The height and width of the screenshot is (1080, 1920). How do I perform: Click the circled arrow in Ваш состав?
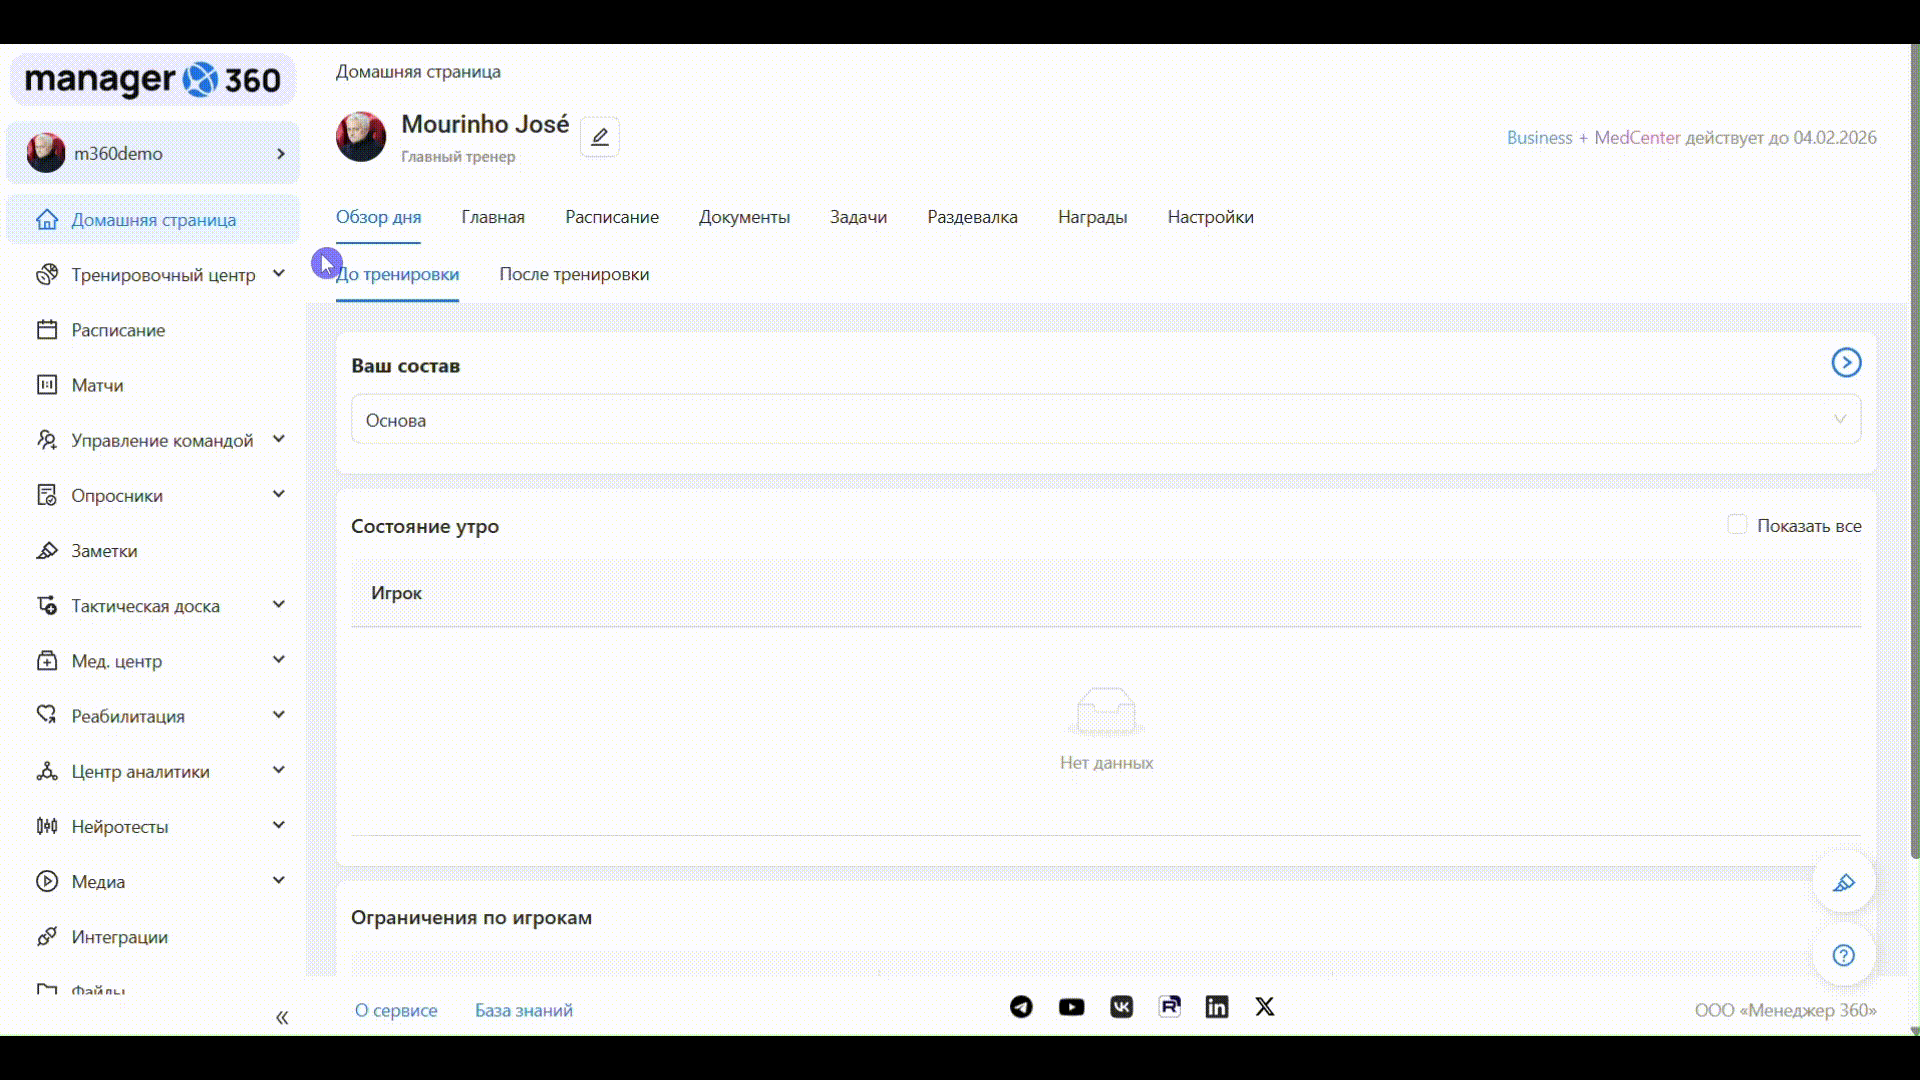point(1846,362)
